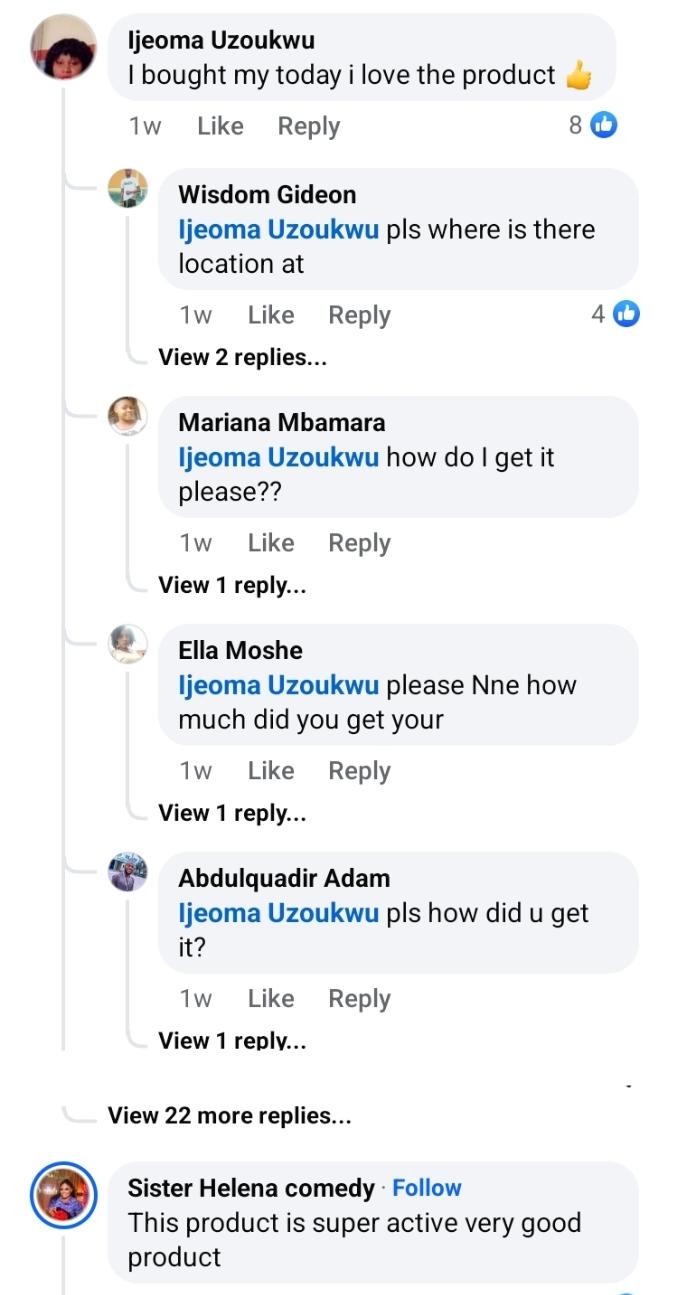Open Abdulquadir Adam's avatar
694x1295 pixels.
tap(128, 872)
